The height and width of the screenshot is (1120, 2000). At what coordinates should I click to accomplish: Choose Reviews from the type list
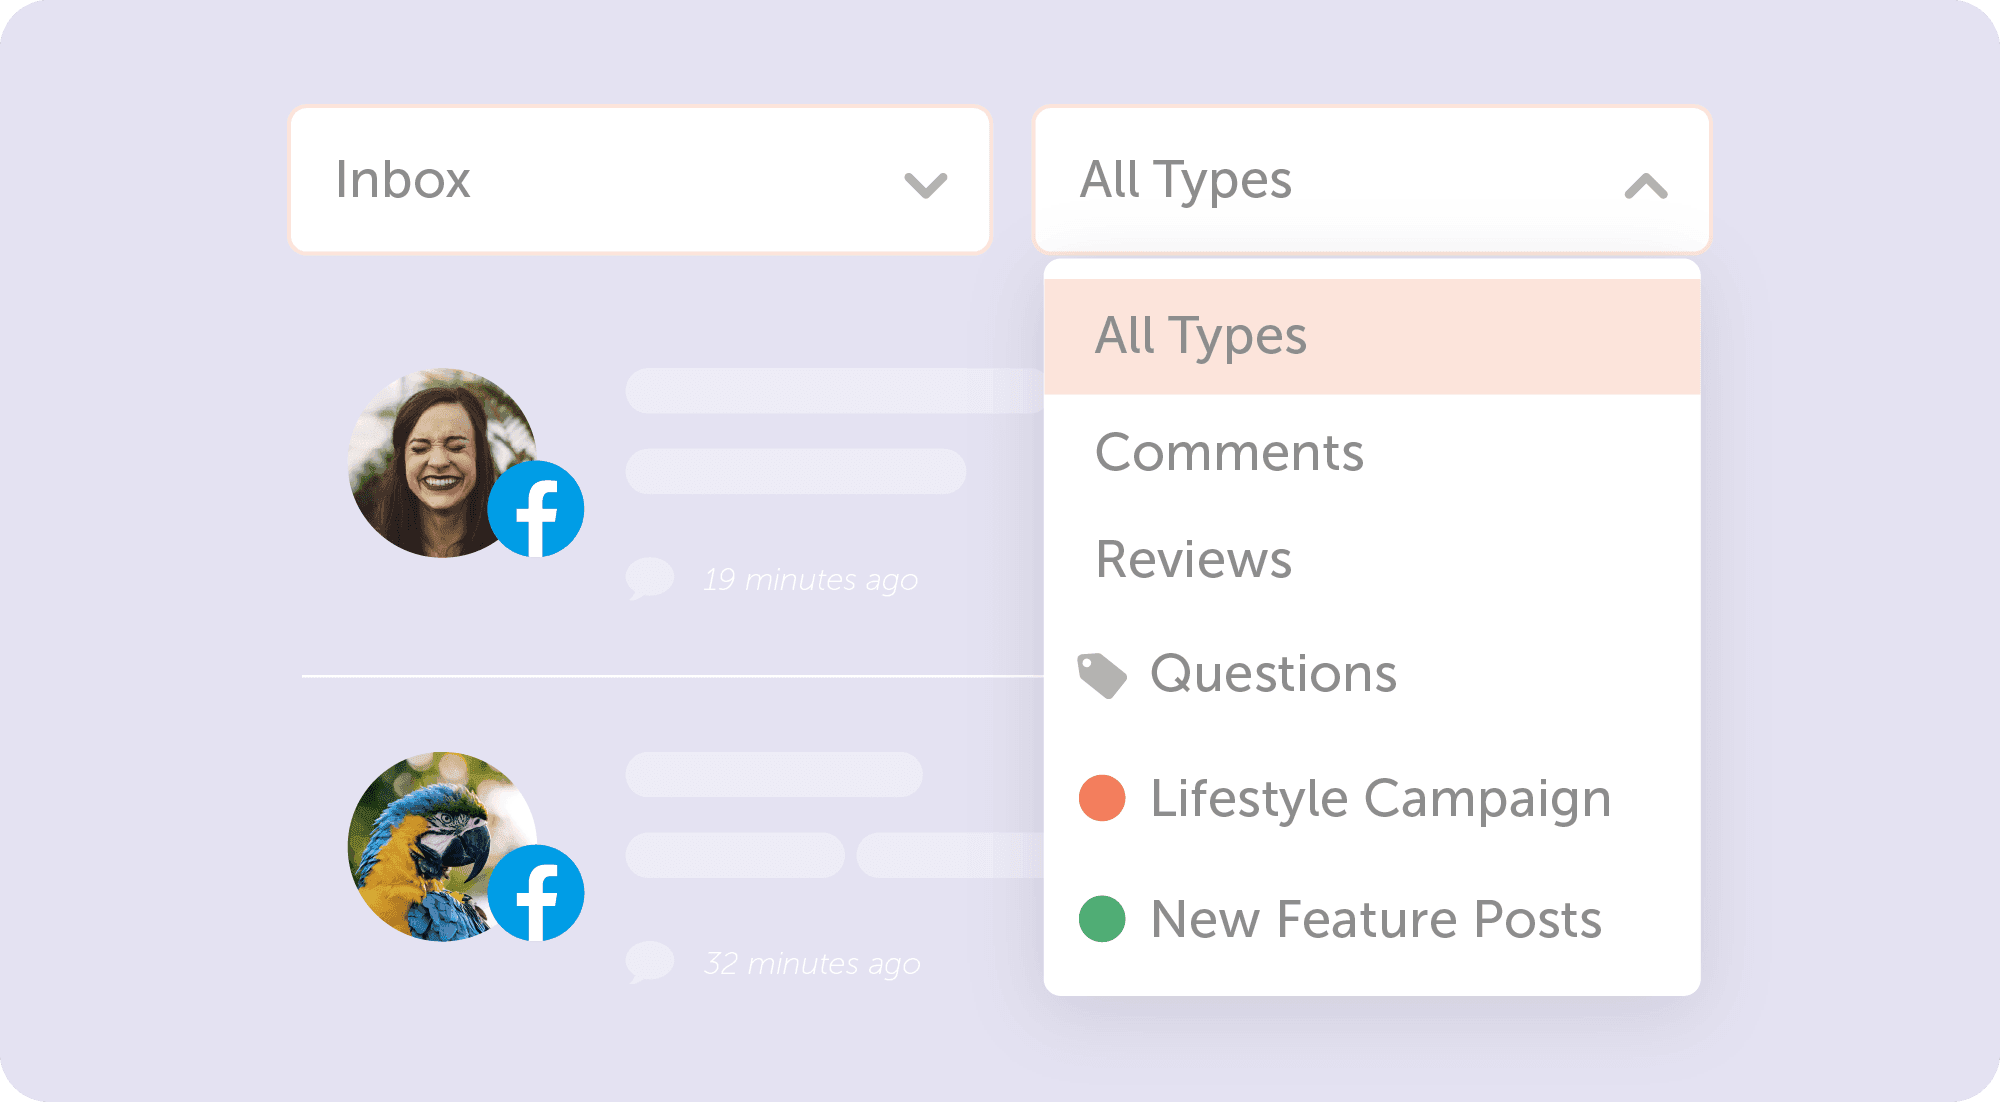(1372, 560)
